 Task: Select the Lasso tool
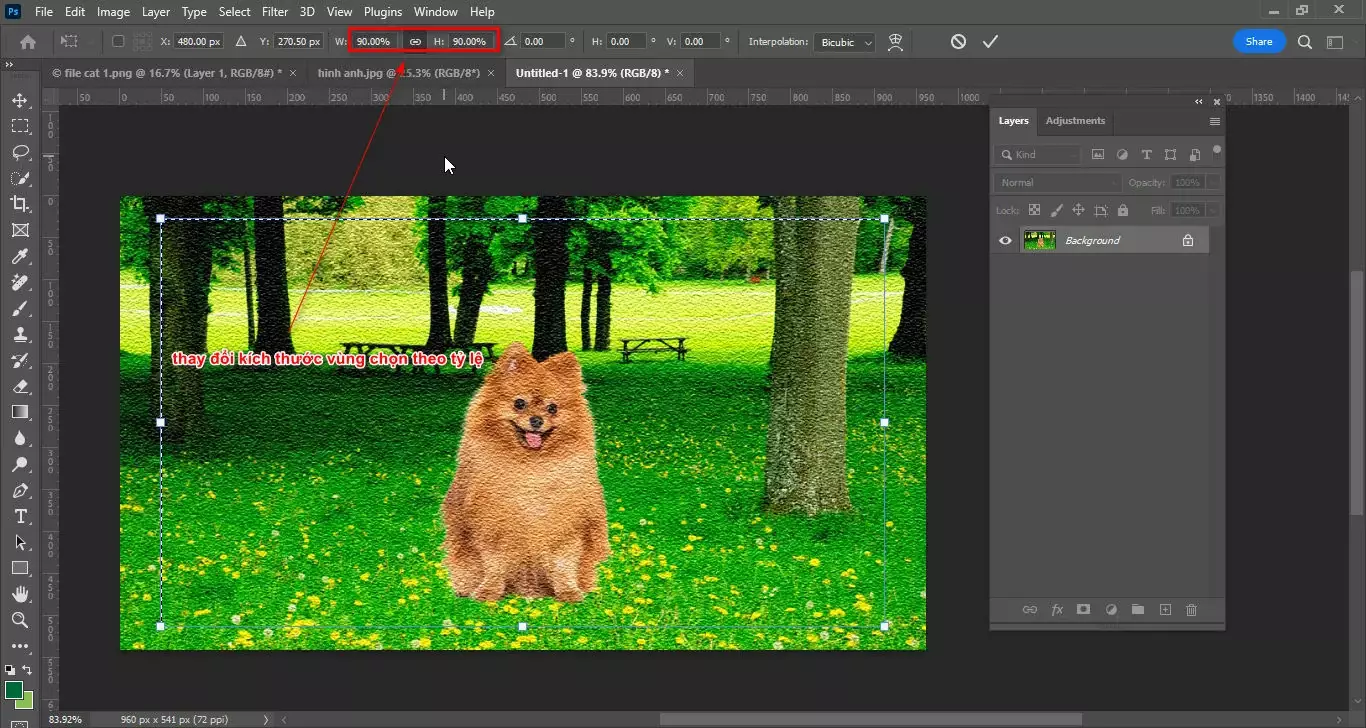pos(20,152)
